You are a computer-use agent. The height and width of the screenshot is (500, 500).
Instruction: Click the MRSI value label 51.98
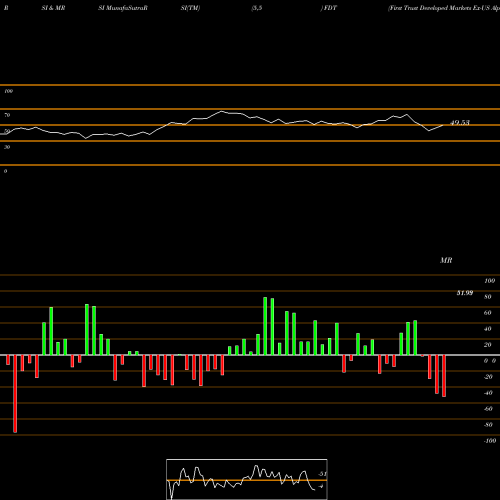pyautogui.click(x=465, y=293)
